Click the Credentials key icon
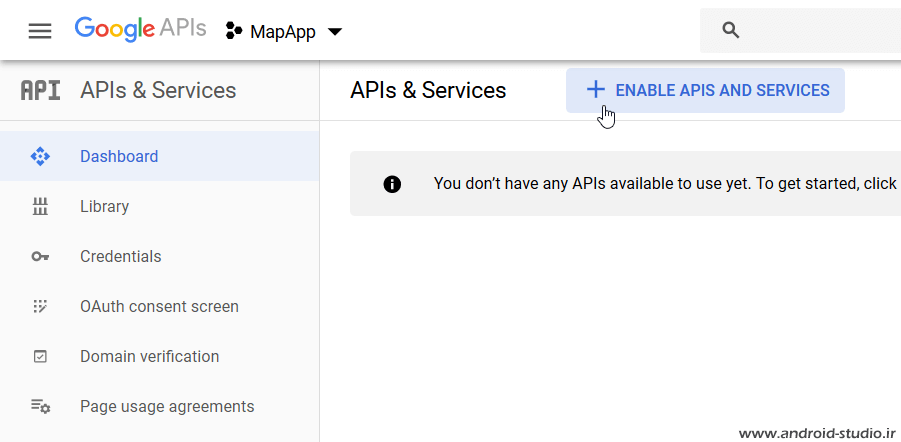 click(x=40, y=256)
